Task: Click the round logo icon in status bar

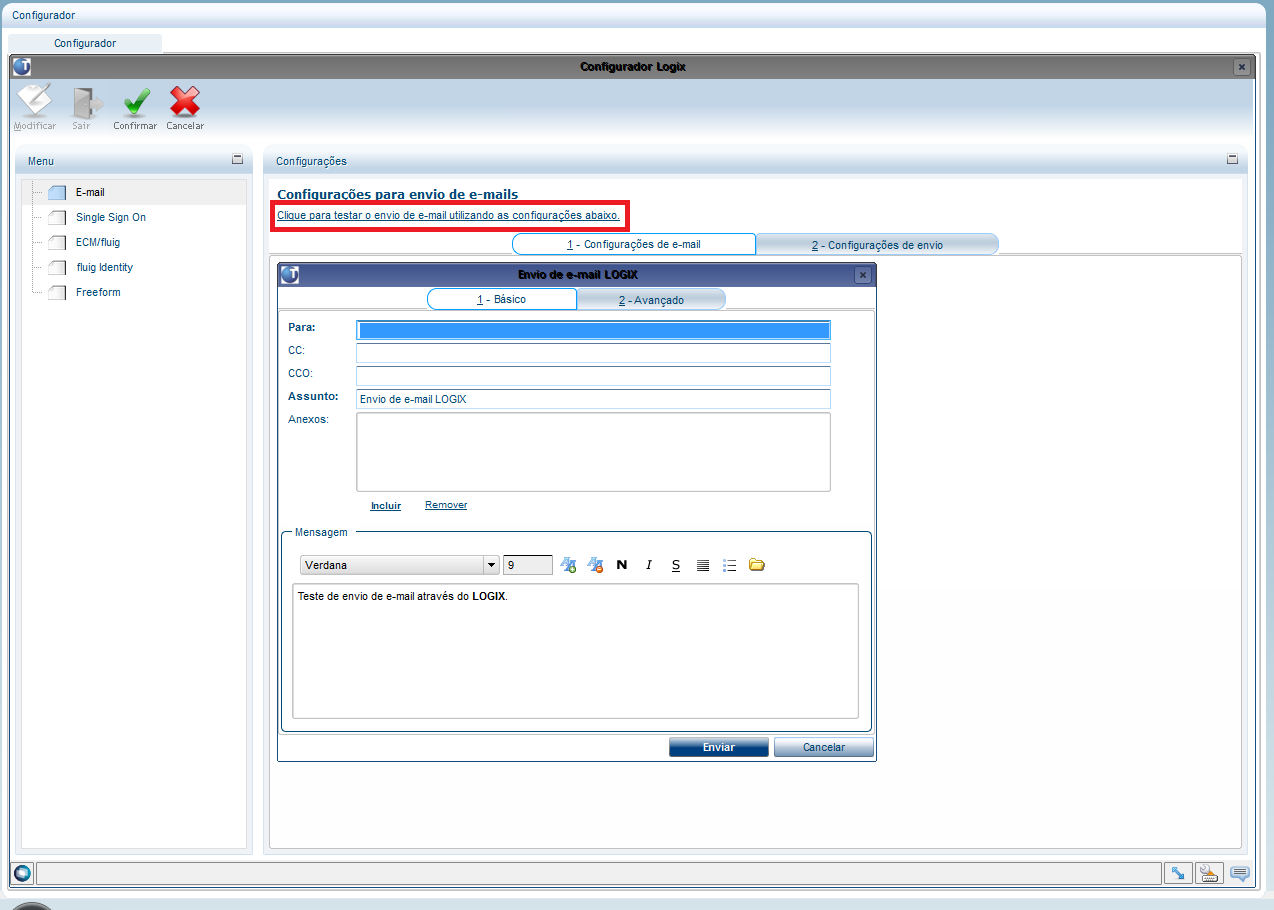Action: (x=22, y=873)
